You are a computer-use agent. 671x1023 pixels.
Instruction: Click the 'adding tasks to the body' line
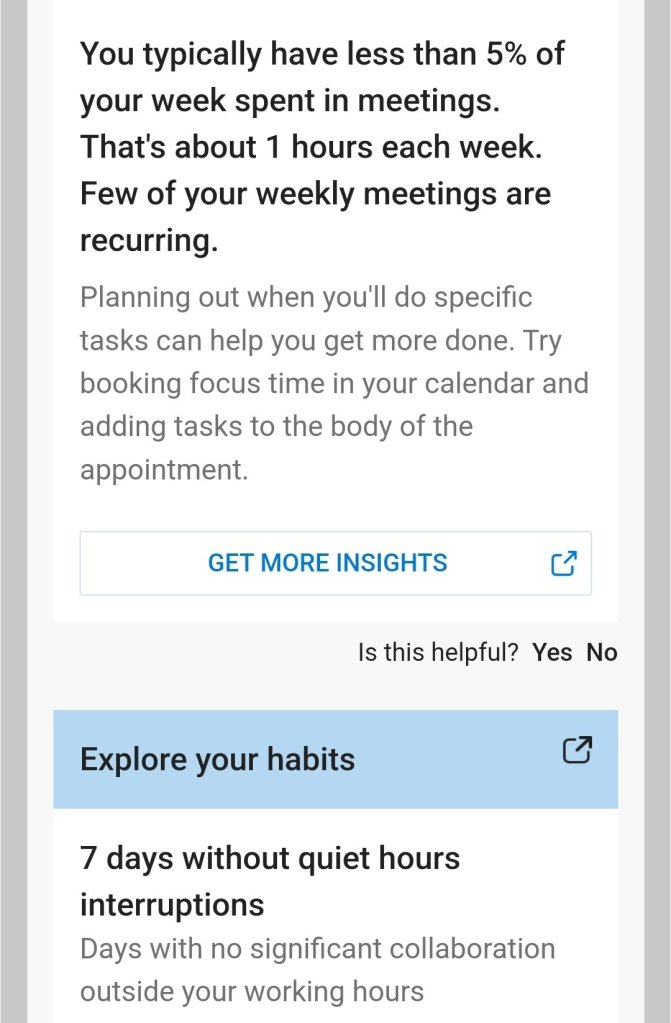(x=276, y=426)
